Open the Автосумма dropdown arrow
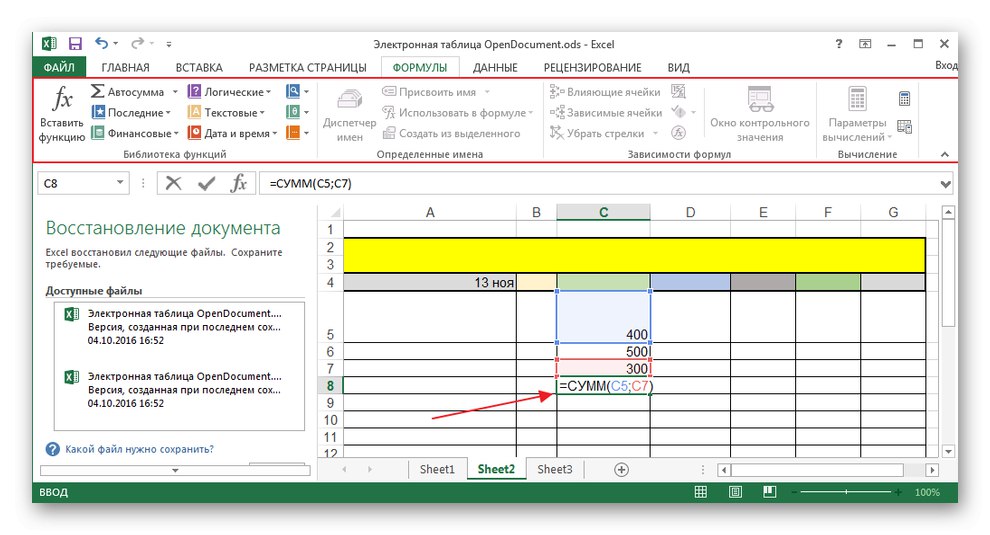The image size is (990, 535). pos(176,92)
